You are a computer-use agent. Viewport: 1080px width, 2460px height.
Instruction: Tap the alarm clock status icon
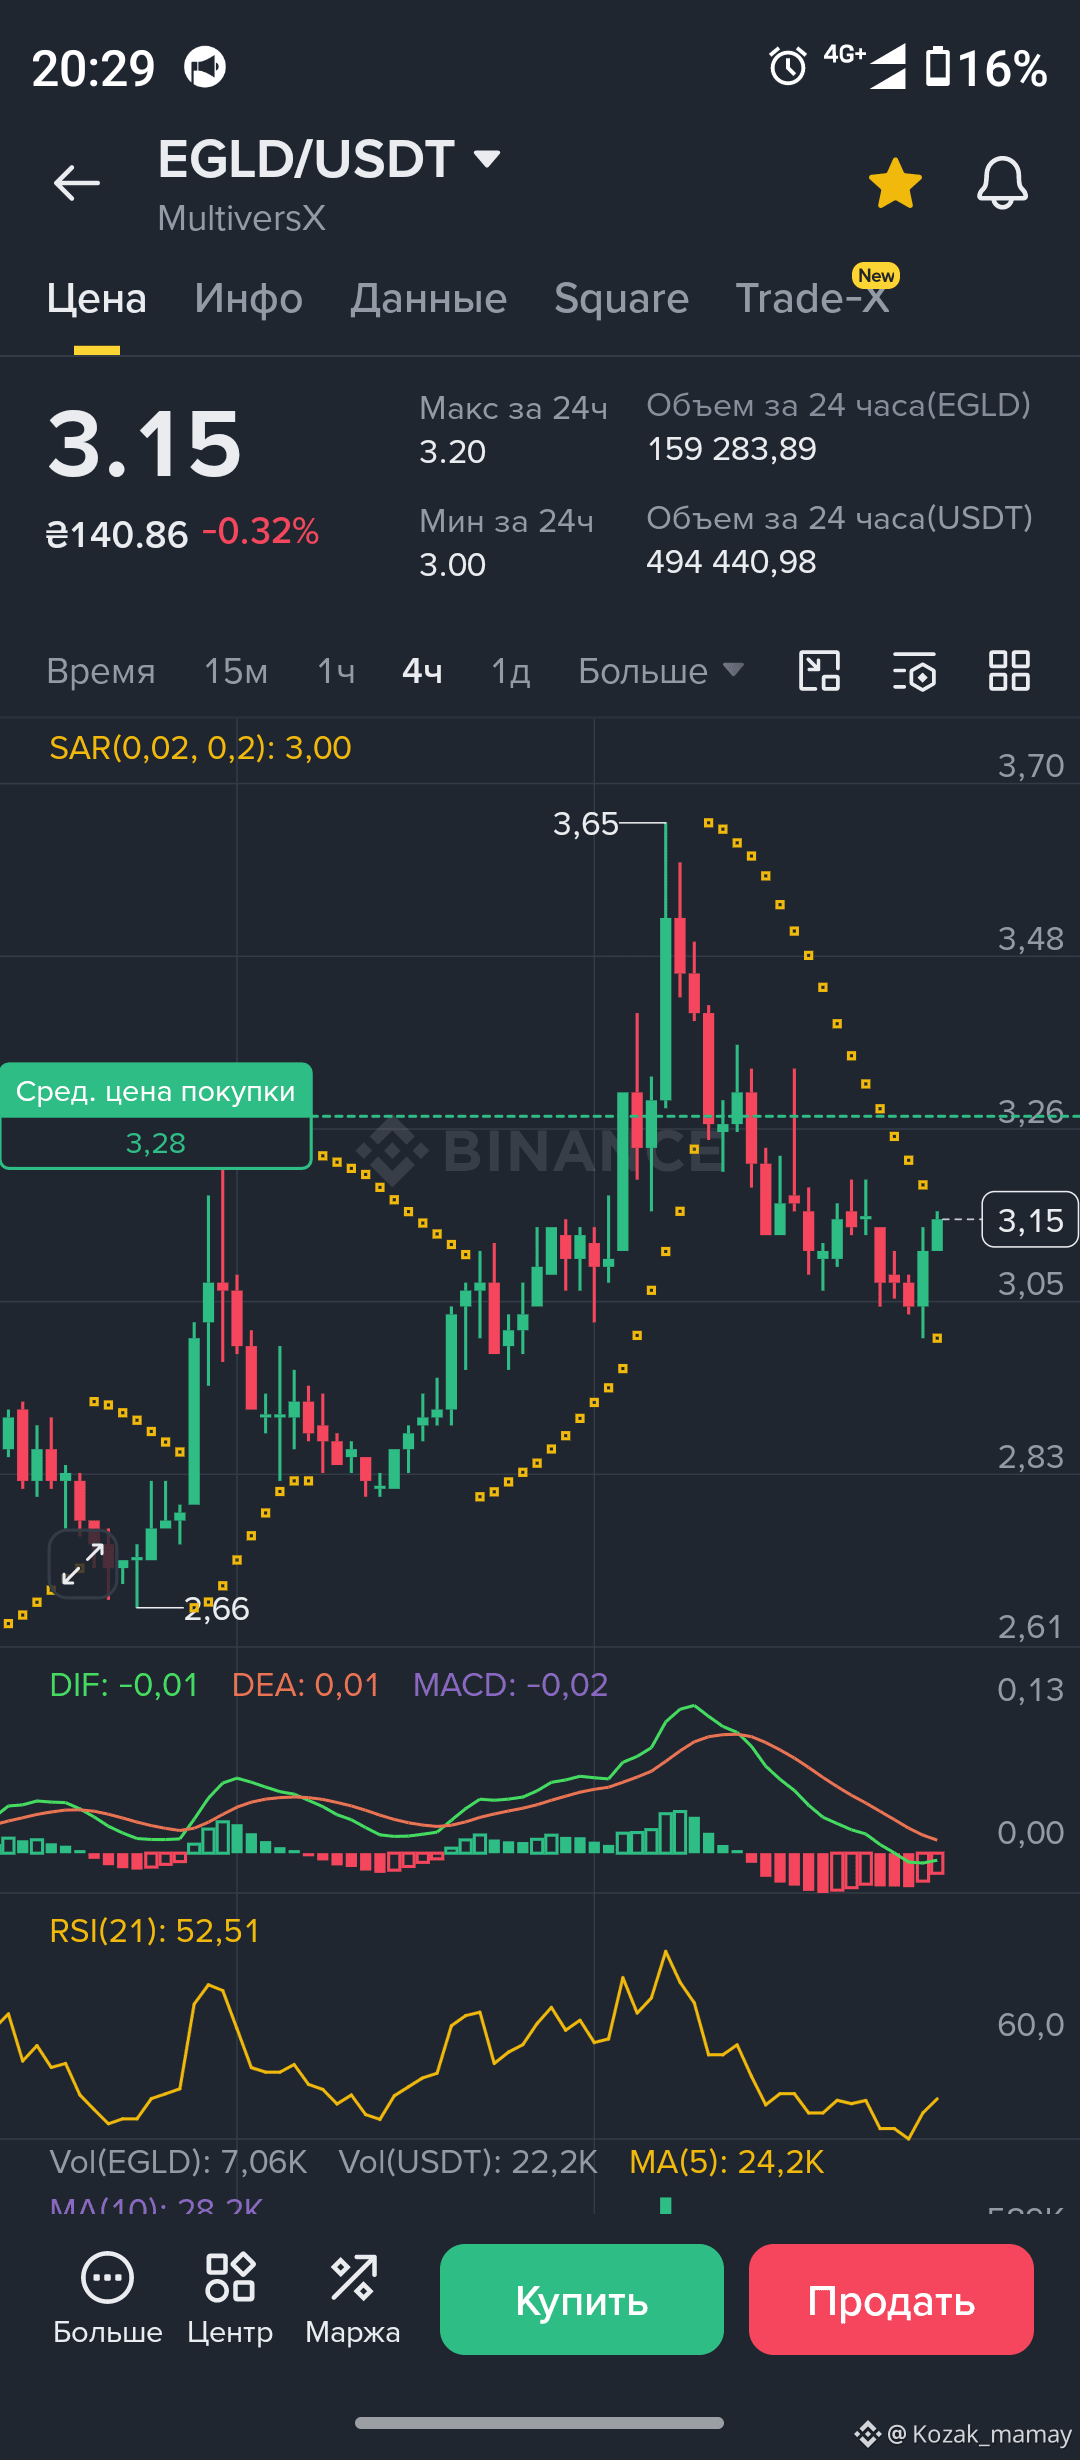(x=788, y=68)
